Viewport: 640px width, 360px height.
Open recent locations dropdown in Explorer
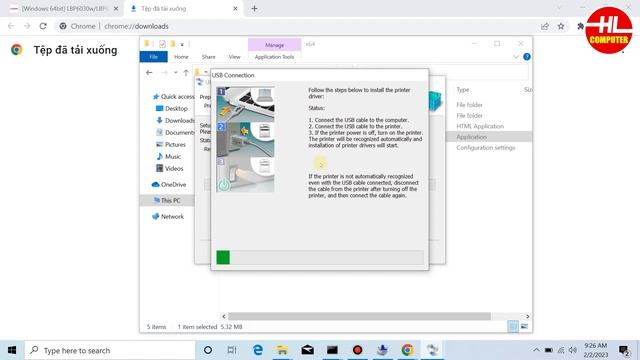point(176,73)
